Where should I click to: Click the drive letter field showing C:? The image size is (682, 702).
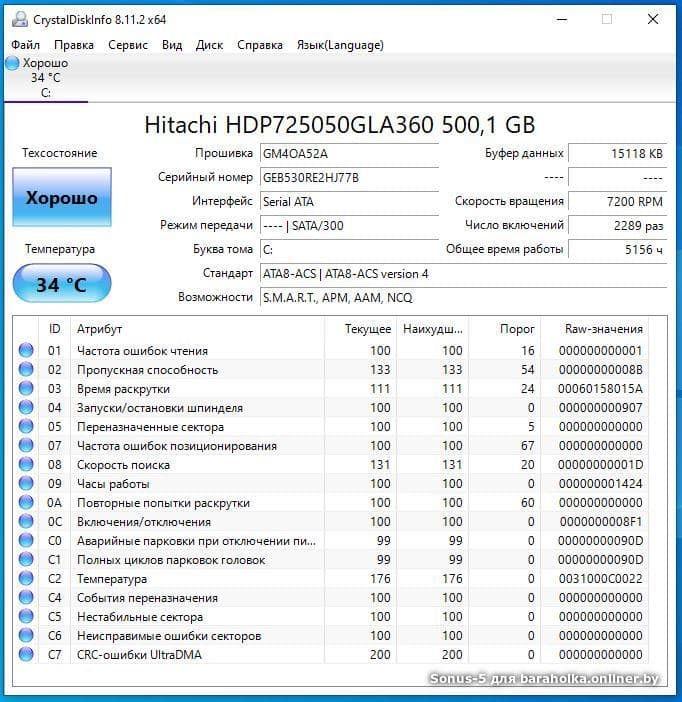click(349, 249)
